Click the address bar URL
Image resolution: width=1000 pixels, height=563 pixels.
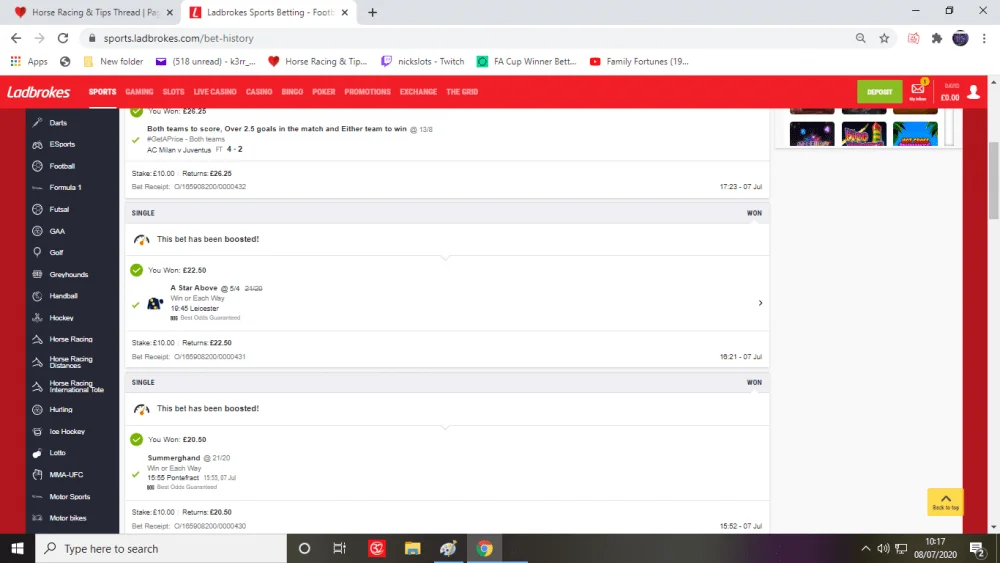[179, 38]
